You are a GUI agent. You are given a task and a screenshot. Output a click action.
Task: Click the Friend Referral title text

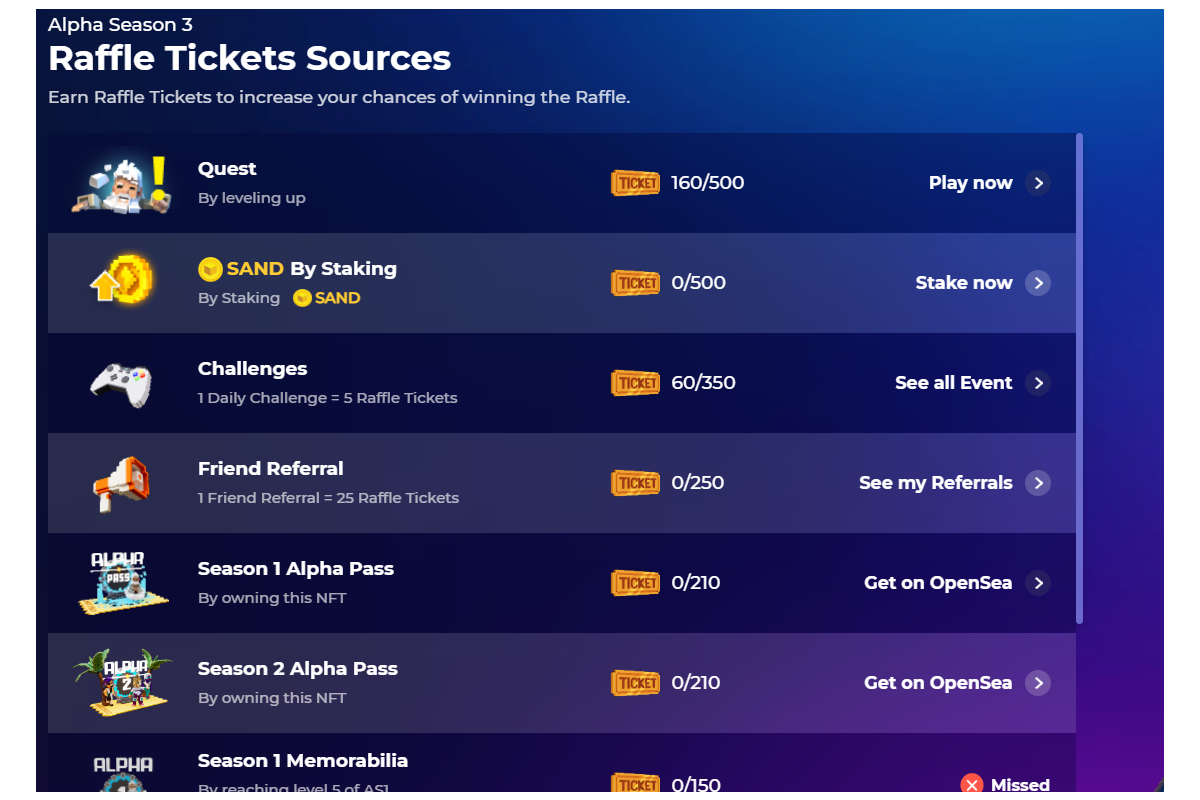[271, 469]
